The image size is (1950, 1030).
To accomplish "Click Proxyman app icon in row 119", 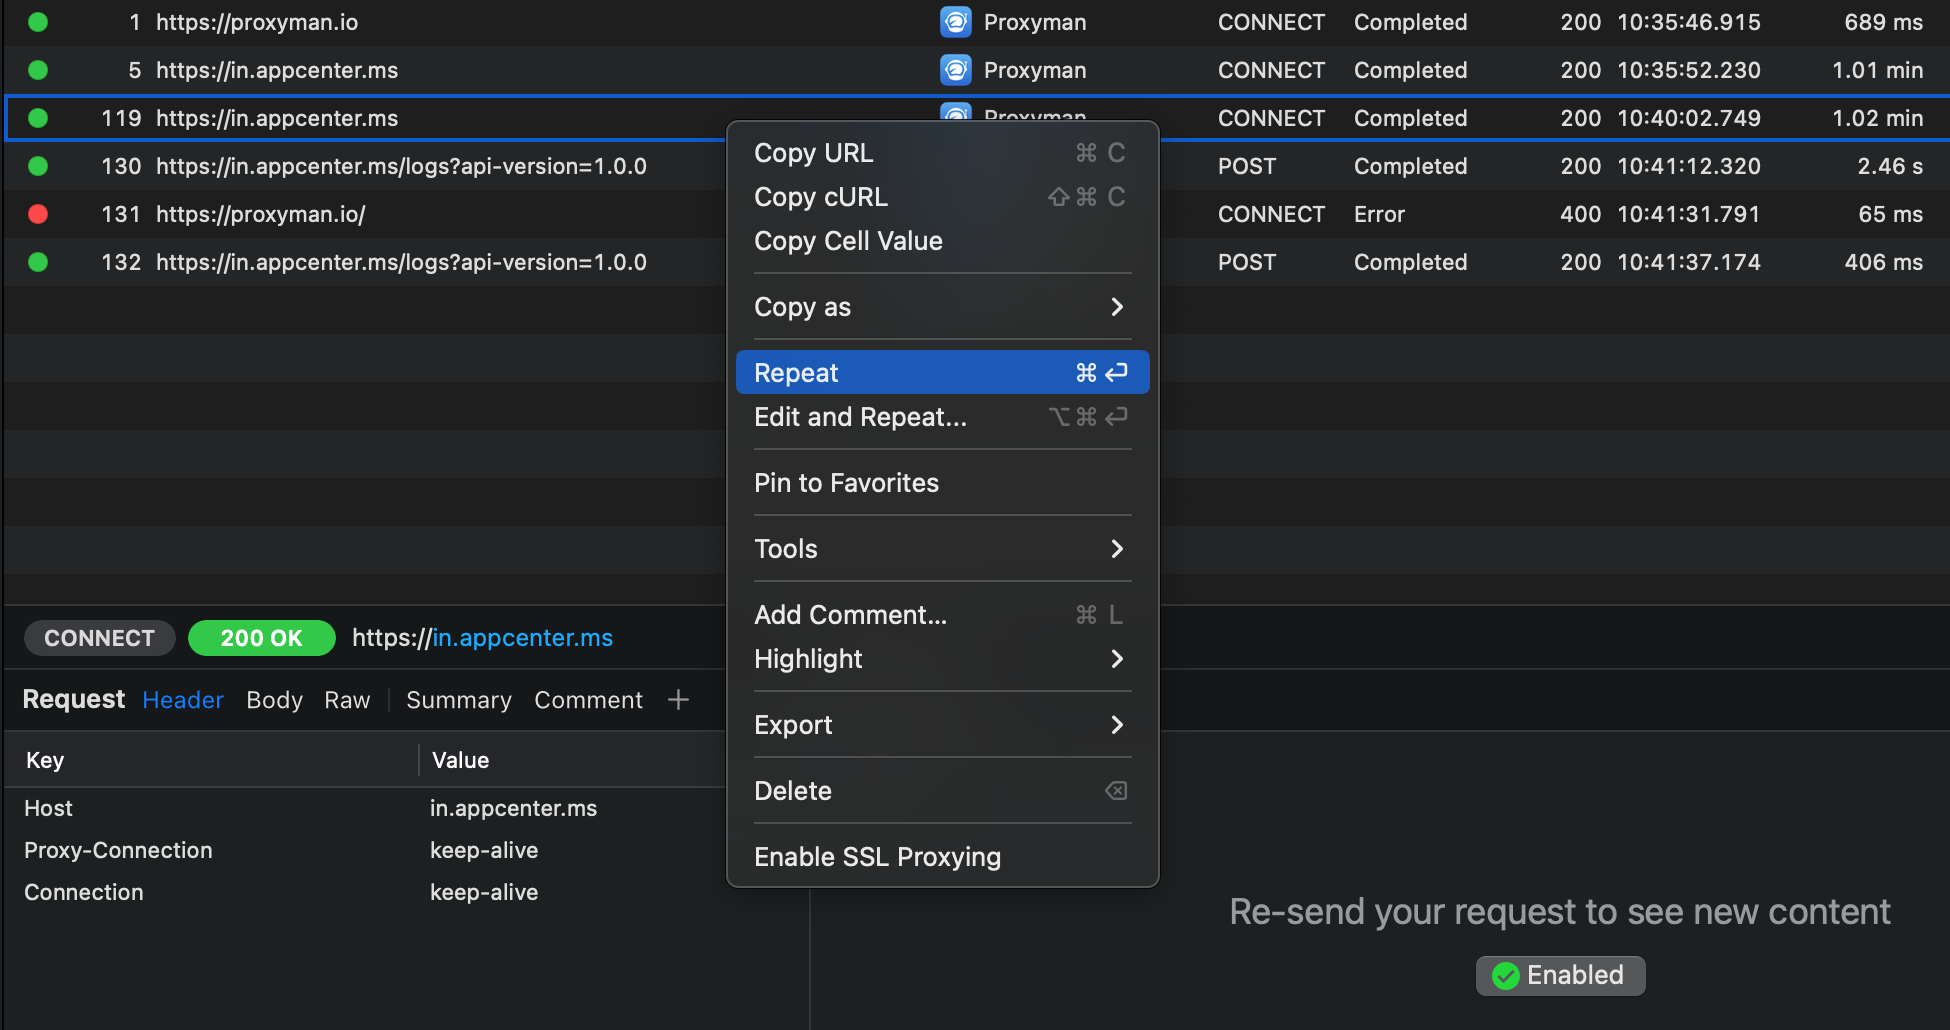I will click(x=956, y=112).
